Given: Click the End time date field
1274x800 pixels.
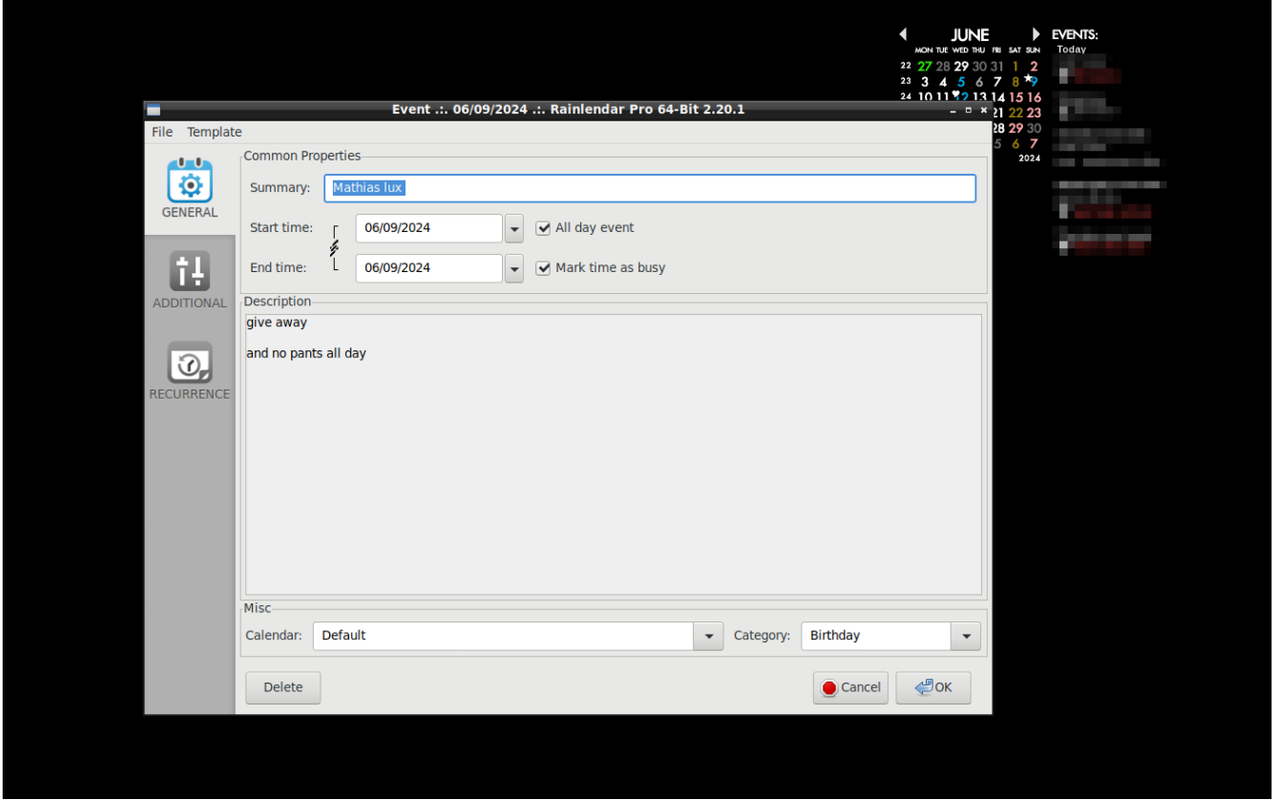Looking at the screenshot, I should point(429,268).
